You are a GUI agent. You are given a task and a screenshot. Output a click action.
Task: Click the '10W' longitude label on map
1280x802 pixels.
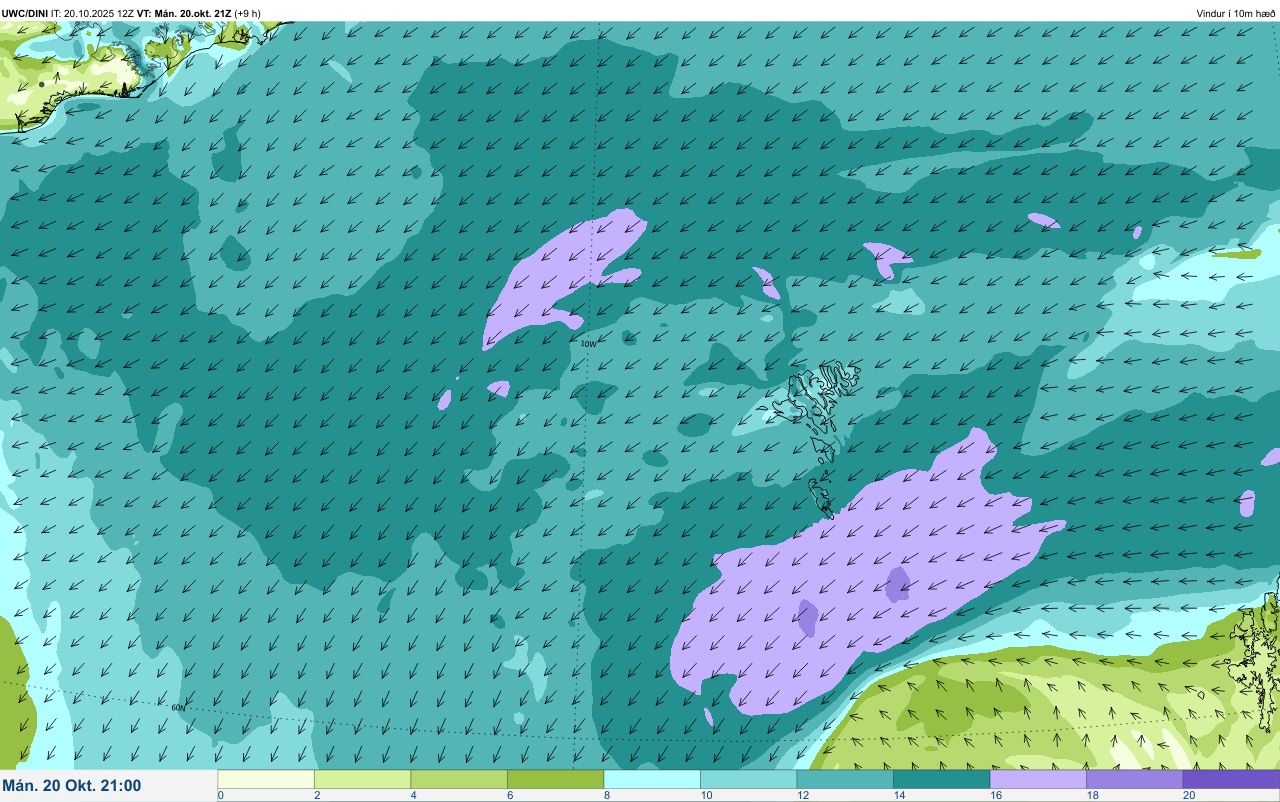click(588, 344)
